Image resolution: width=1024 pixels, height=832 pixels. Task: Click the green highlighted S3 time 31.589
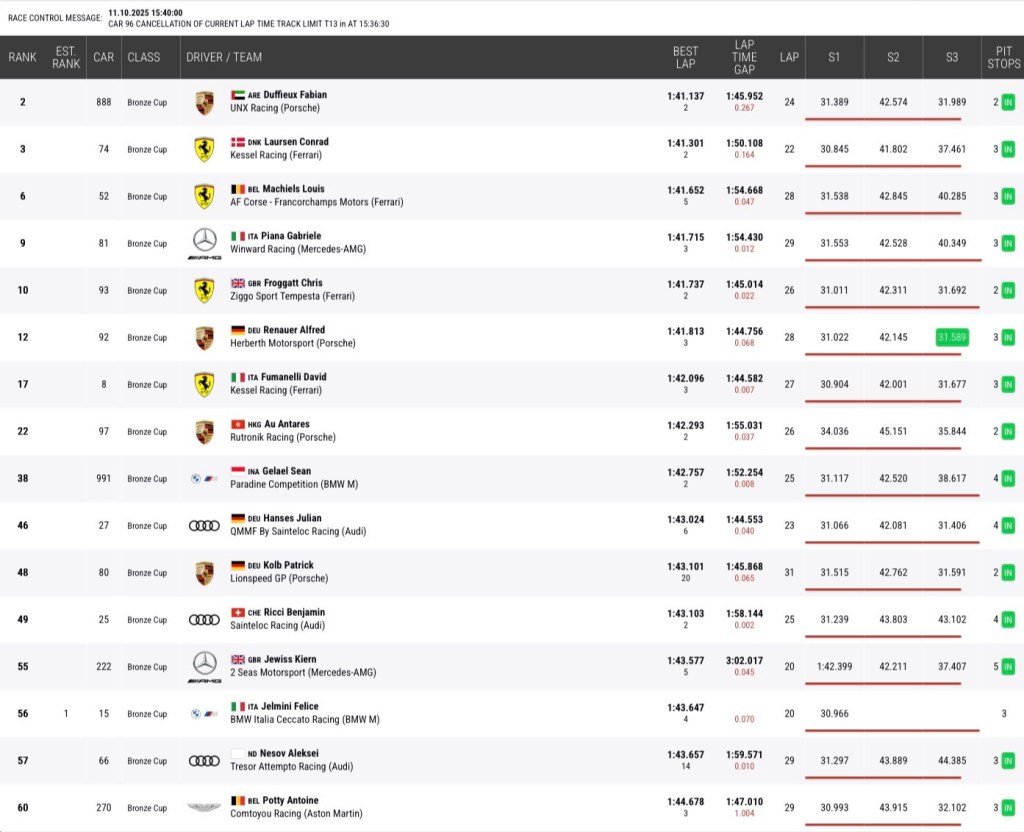(x=952, y=338)
